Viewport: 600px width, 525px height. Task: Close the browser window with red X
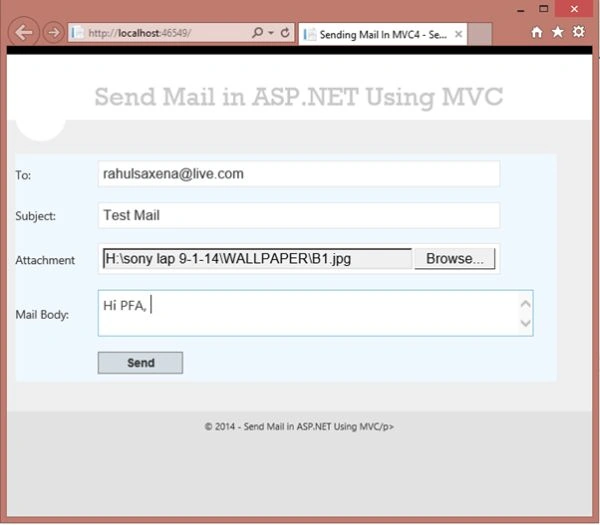click(574, 8)
